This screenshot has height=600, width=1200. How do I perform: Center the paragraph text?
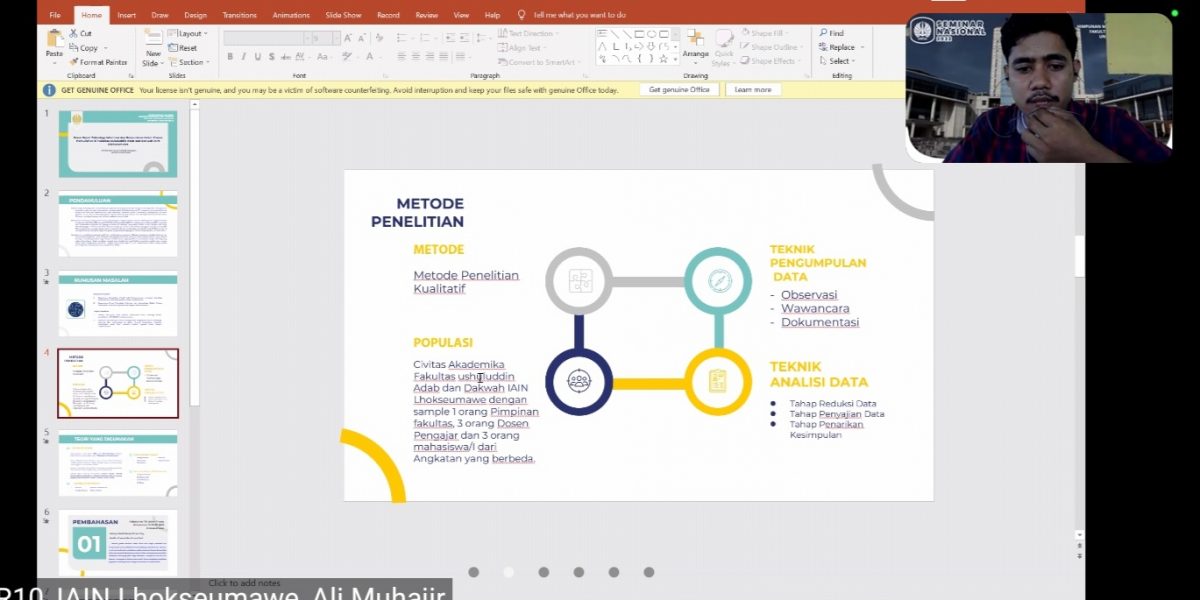pyautogui.click(x=415, y=57)
